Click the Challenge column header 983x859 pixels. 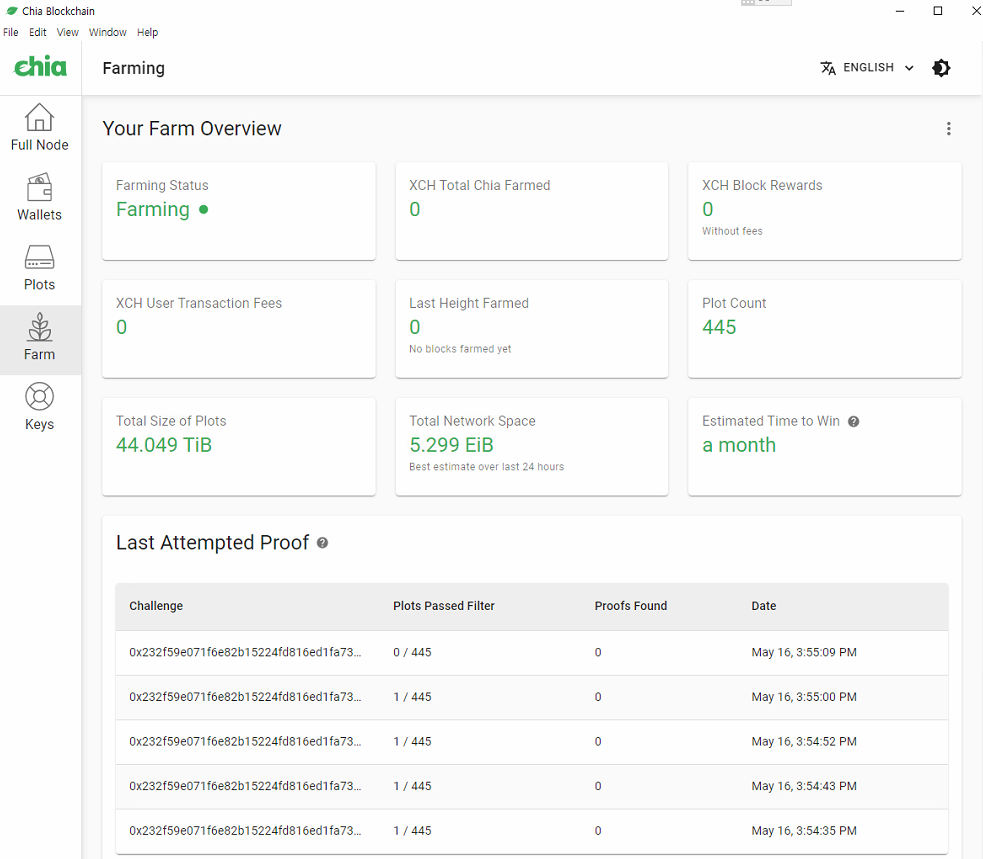coord(156,606)
